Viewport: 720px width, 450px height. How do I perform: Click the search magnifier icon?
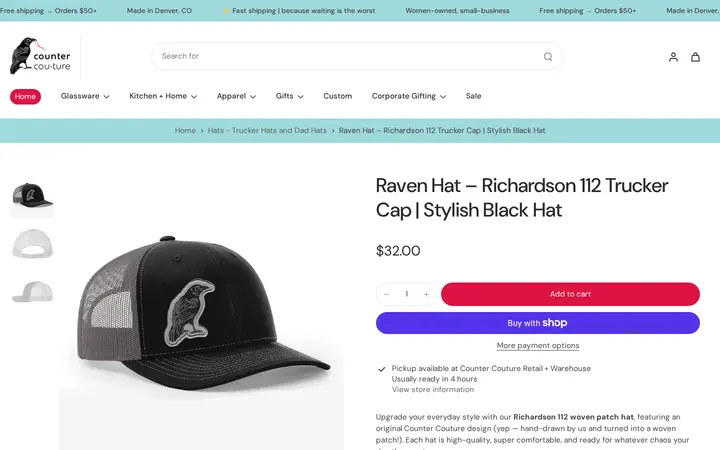(548, 56)
